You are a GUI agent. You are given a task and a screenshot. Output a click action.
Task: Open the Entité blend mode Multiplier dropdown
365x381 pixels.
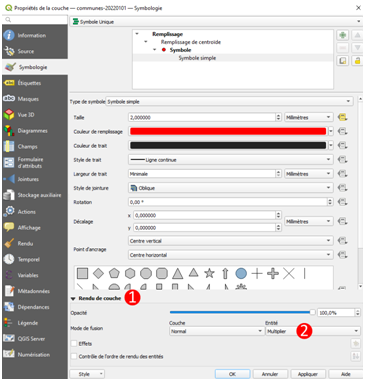point(313,331)
